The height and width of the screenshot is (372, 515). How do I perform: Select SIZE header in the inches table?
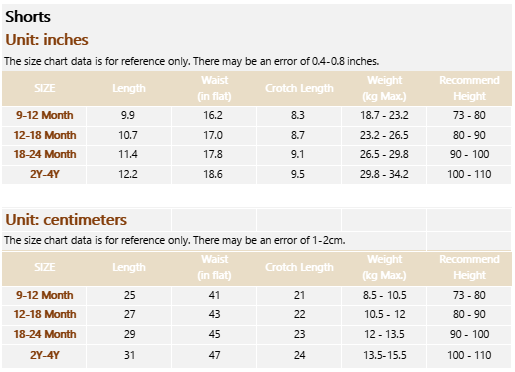pos(45,88)
